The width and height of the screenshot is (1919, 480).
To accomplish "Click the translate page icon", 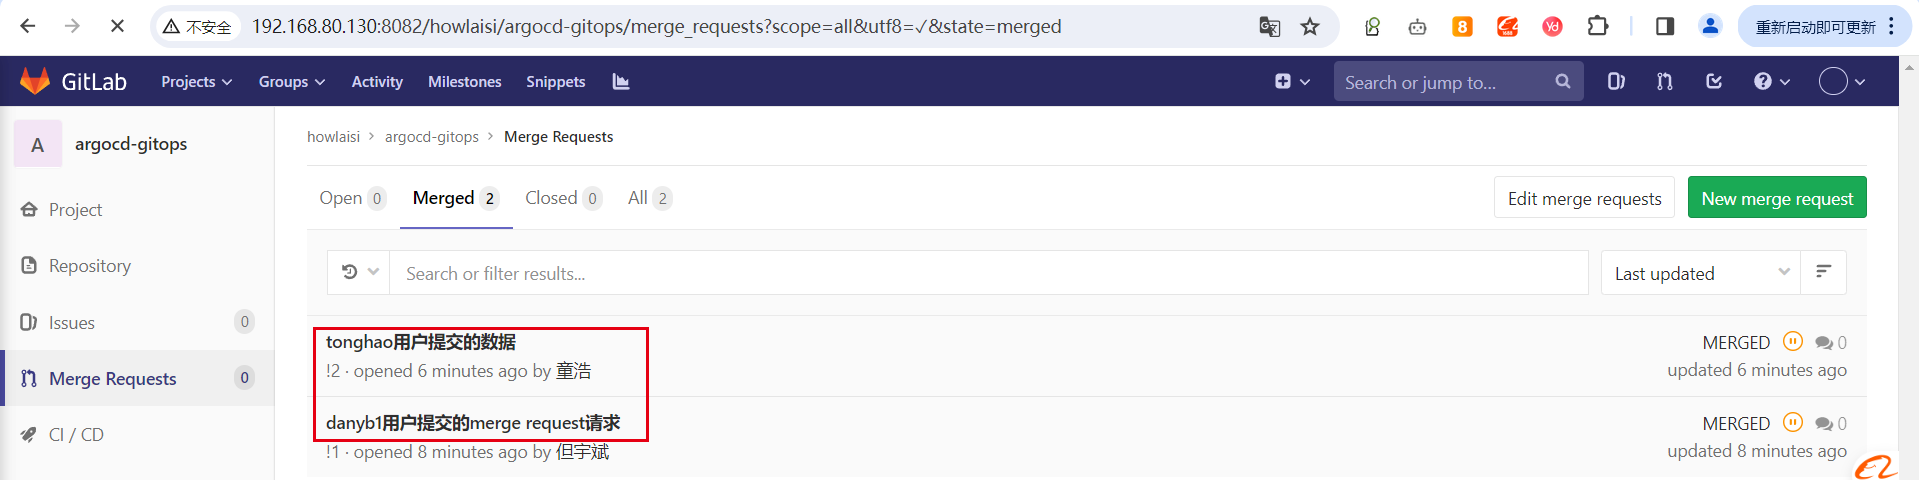I will point(1270,27).
